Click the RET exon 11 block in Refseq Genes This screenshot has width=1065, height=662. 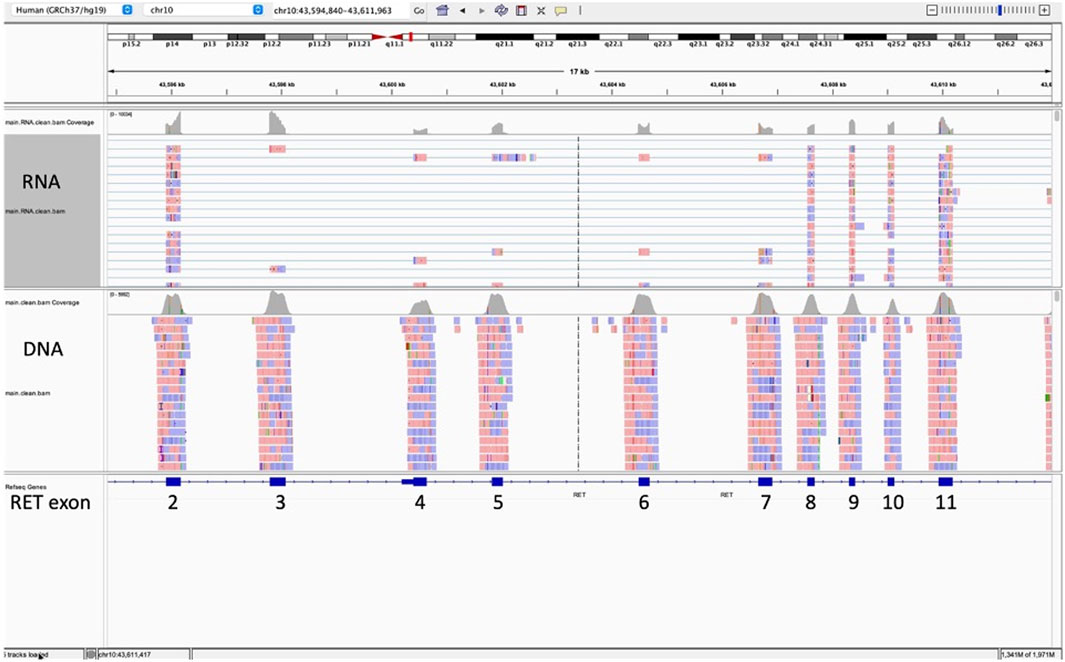pyautogui.click(x=945, y=481)
